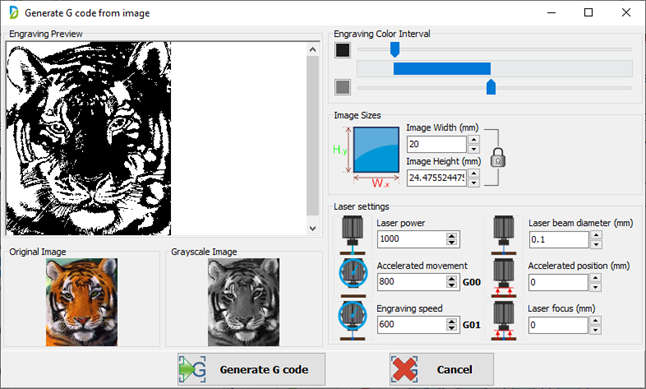The height and width of the screenshot is (389, 646).
Task: Click the blue color interval range bar
Action: pos(442,68)
